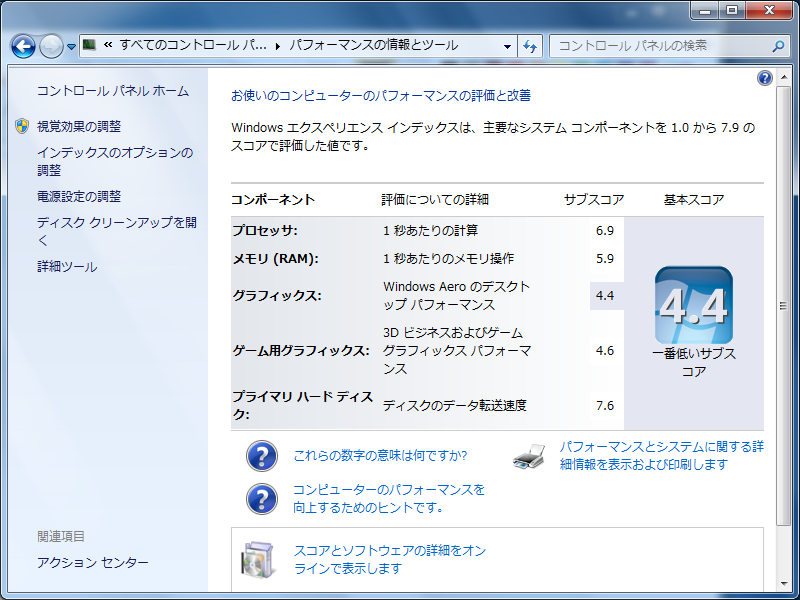The width and height of the screenshot is (800, 600).
Task: Click question icon beside performance improvement hints
Action: tap(262, 498)
